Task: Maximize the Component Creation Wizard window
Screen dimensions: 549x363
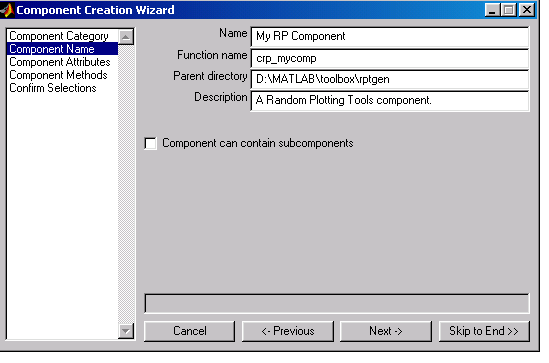Action: pos(509,10)
